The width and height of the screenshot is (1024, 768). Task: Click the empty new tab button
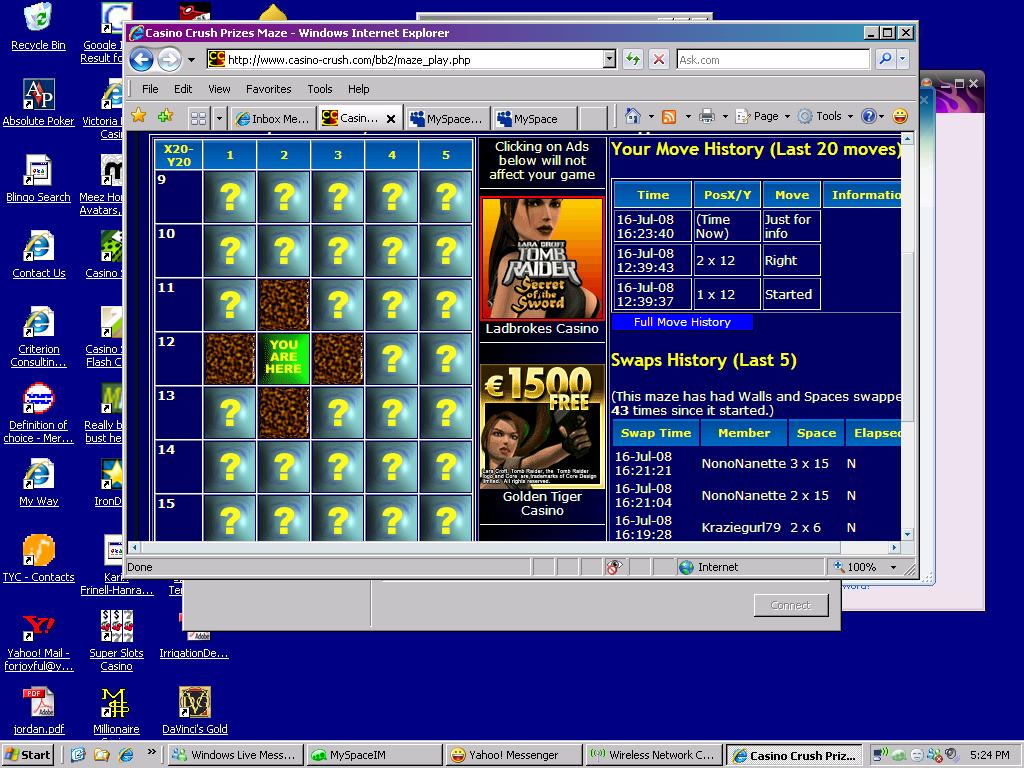click(593, 118)
